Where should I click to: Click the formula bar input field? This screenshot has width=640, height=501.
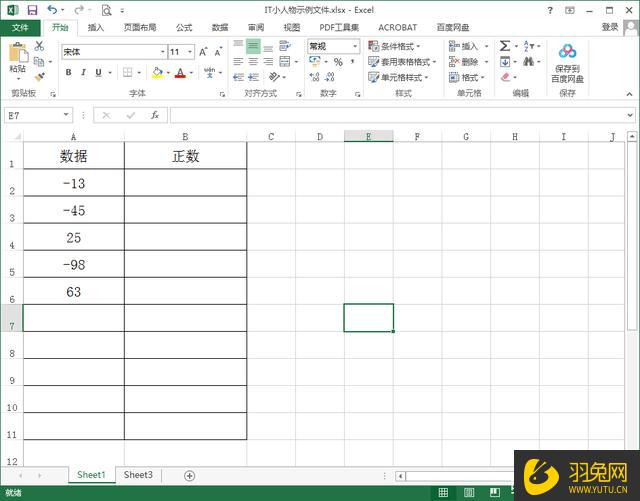click(x=398, y=116)
